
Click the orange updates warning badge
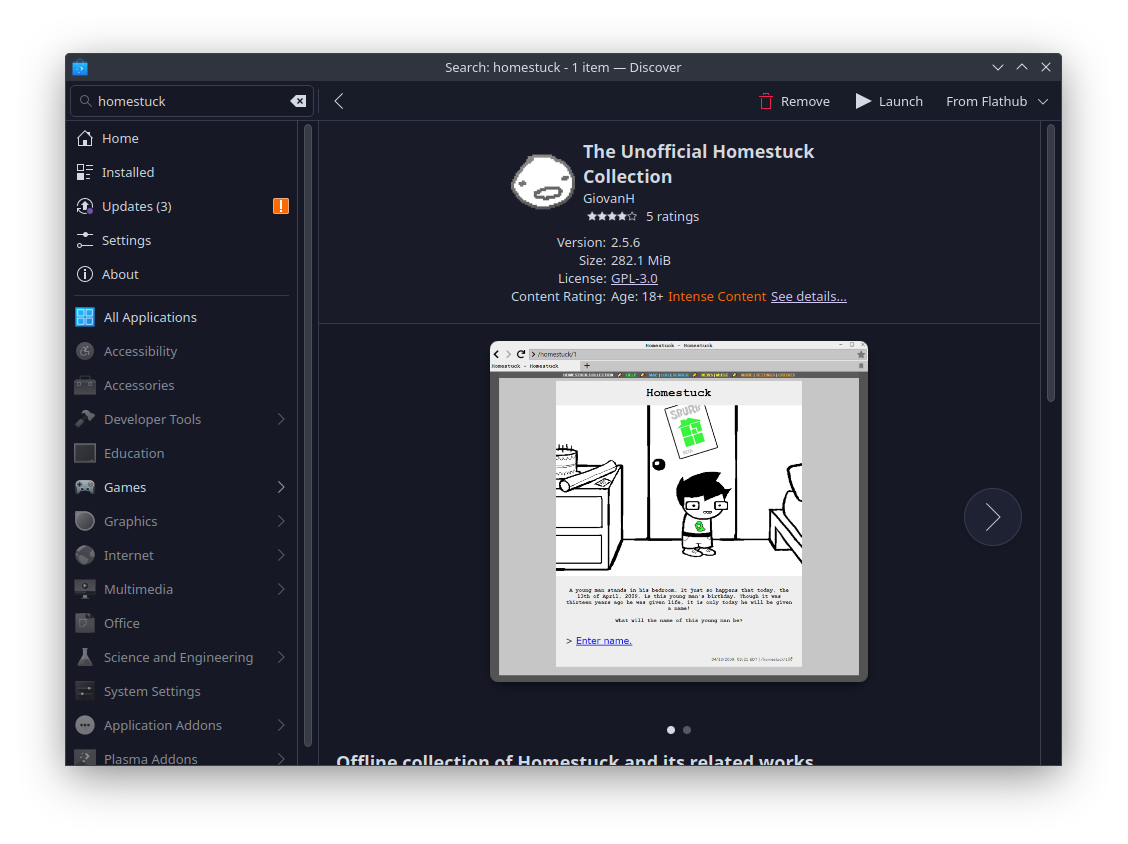(281, 206)
